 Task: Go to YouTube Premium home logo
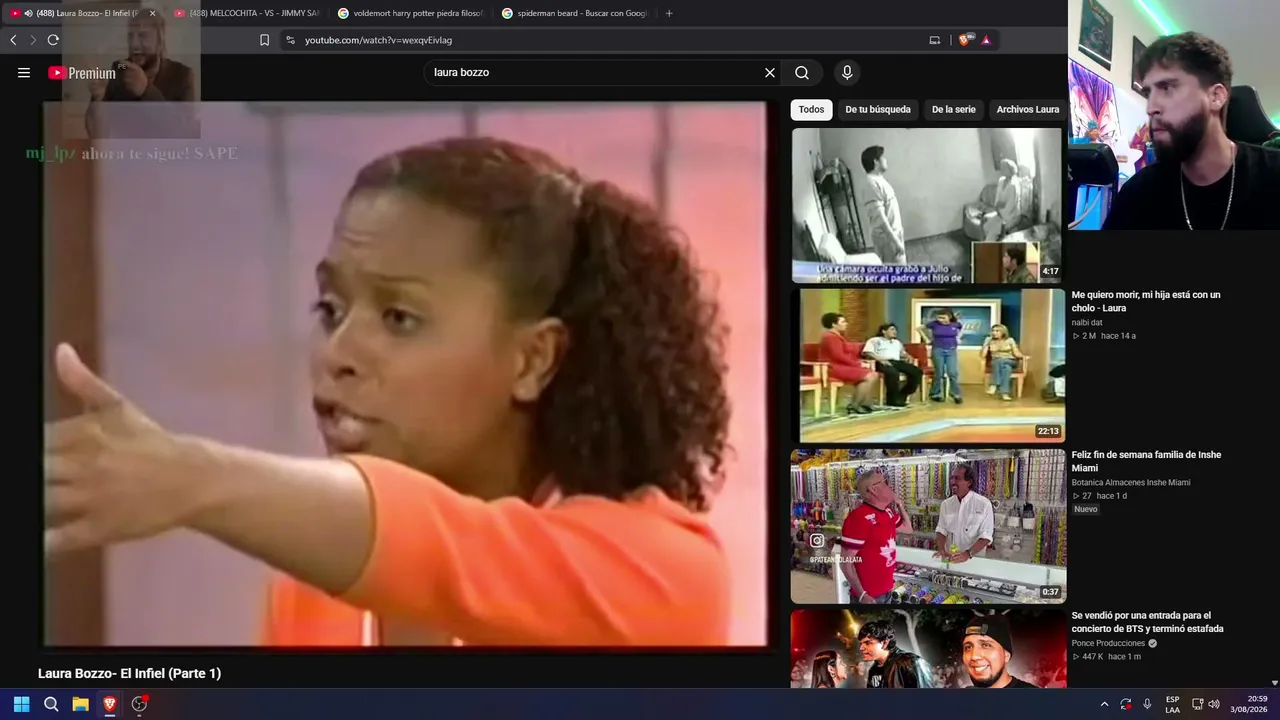click(x=82, y=73)
